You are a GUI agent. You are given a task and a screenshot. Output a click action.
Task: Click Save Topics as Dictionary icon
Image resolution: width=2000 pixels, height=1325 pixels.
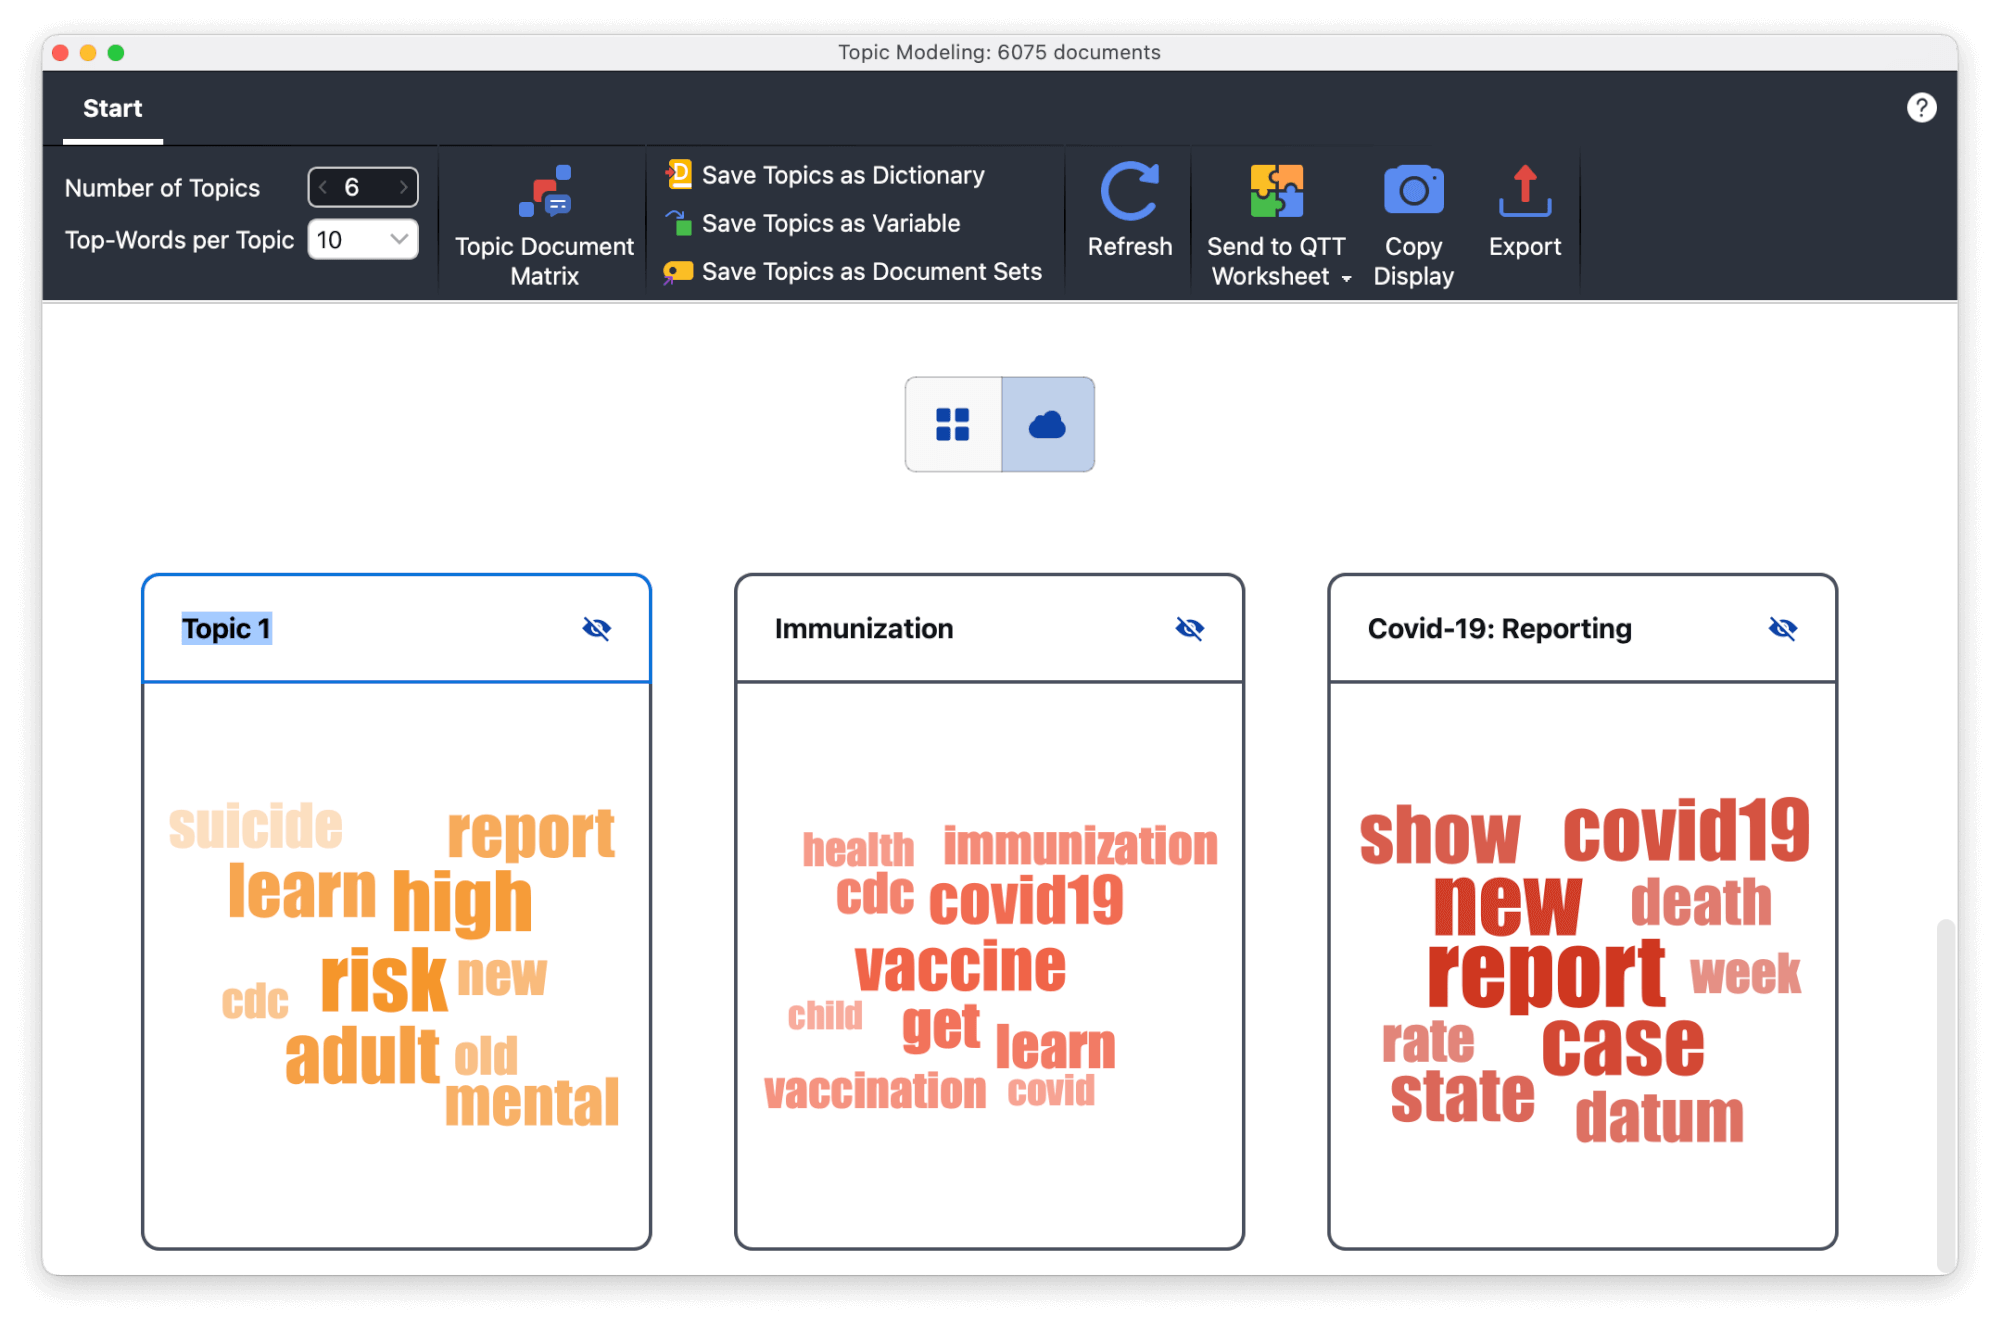click(679, 175)
